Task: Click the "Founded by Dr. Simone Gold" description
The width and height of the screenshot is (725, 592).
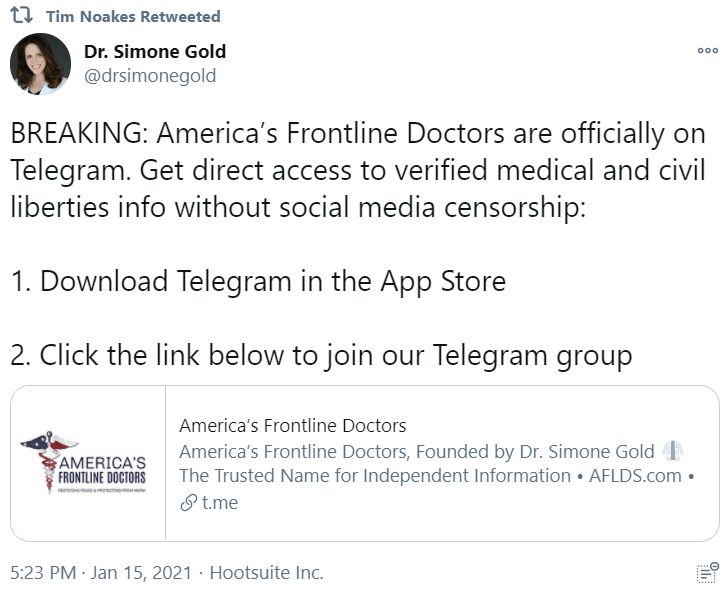Action: point(416,451)
